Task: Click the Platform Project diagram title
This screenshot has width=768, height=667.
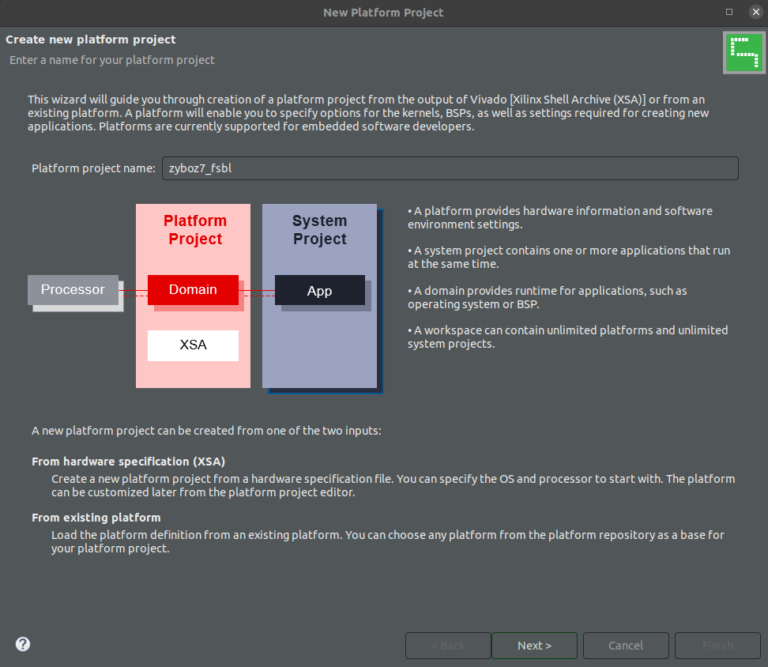Action: [x=195, y=230]
